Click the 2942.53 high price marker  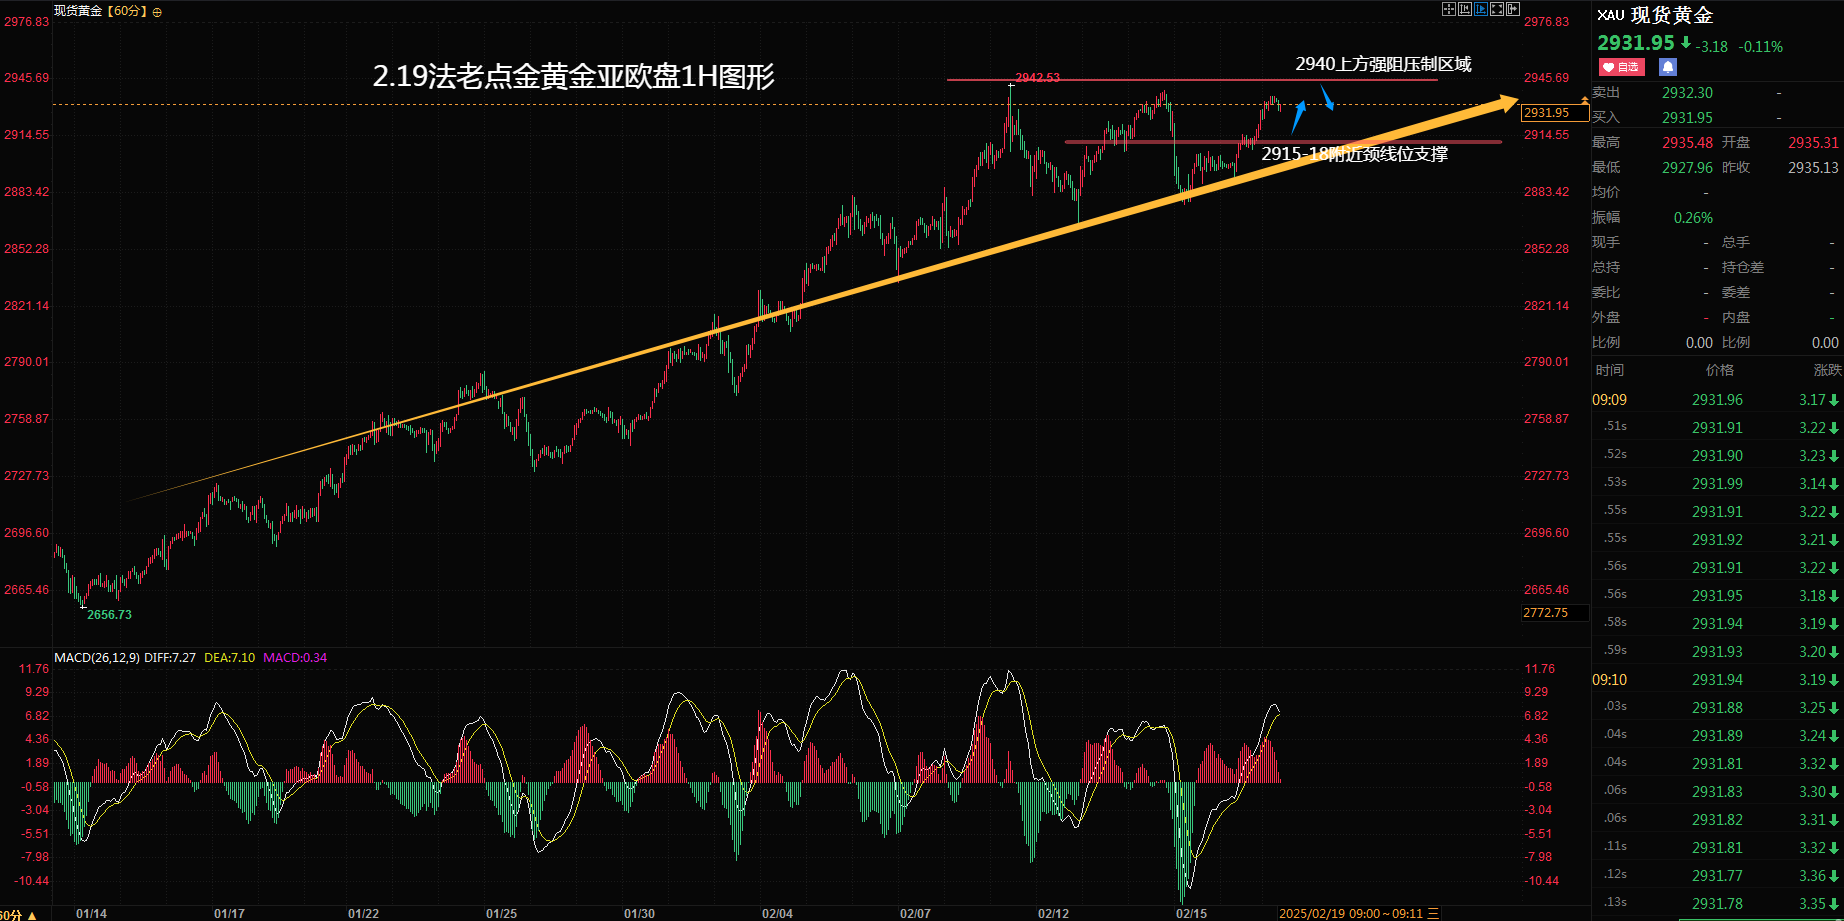tap(1037, 78)
